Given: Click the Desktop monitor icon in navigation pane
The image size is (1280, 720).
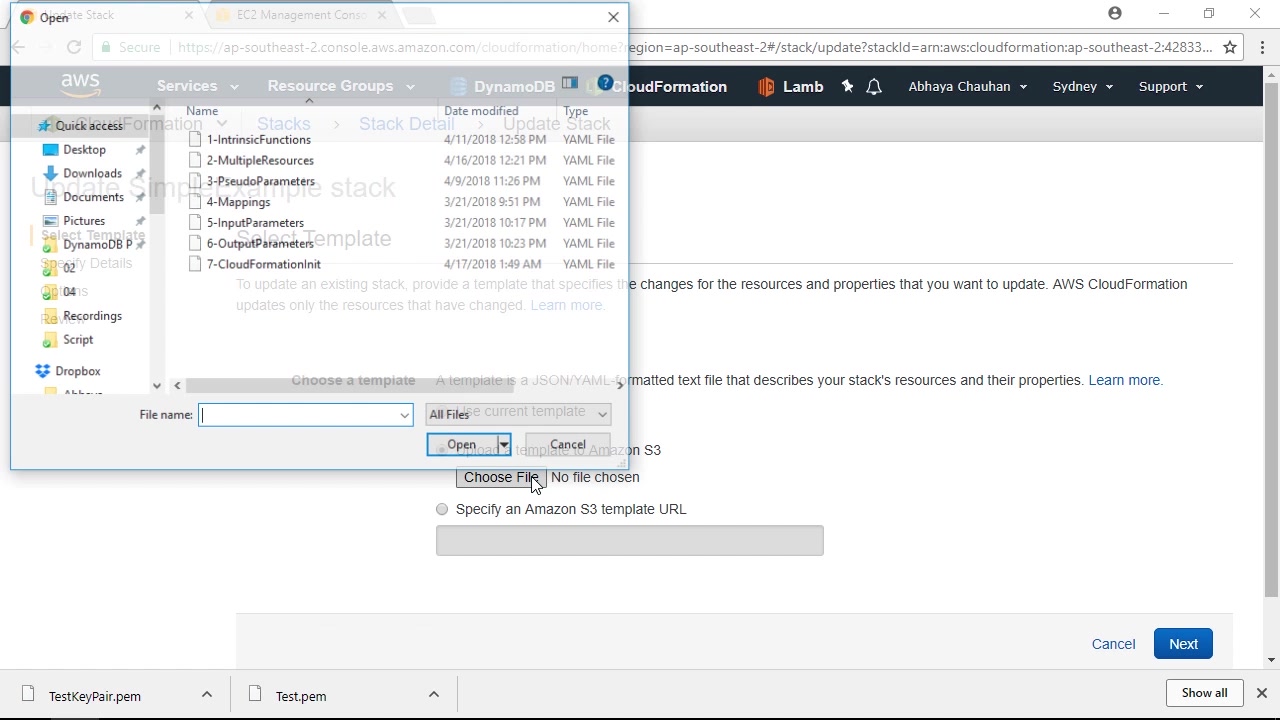Looking at the screenshot, I should point(51,150).
